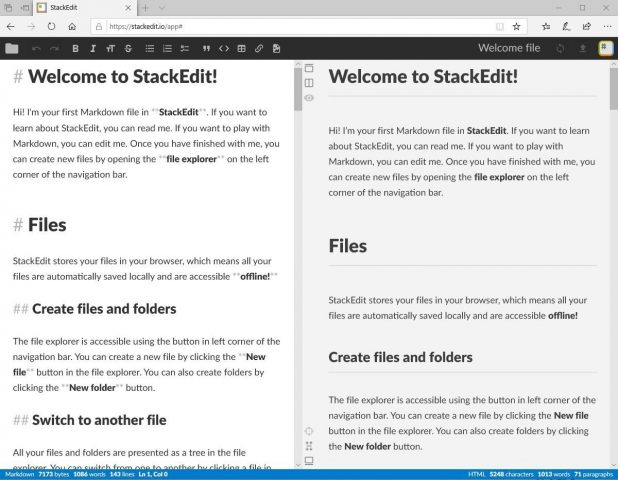Open the tab preview chevron
The height and width of the screenshot is (480, 618).
[x=162, y=7]
